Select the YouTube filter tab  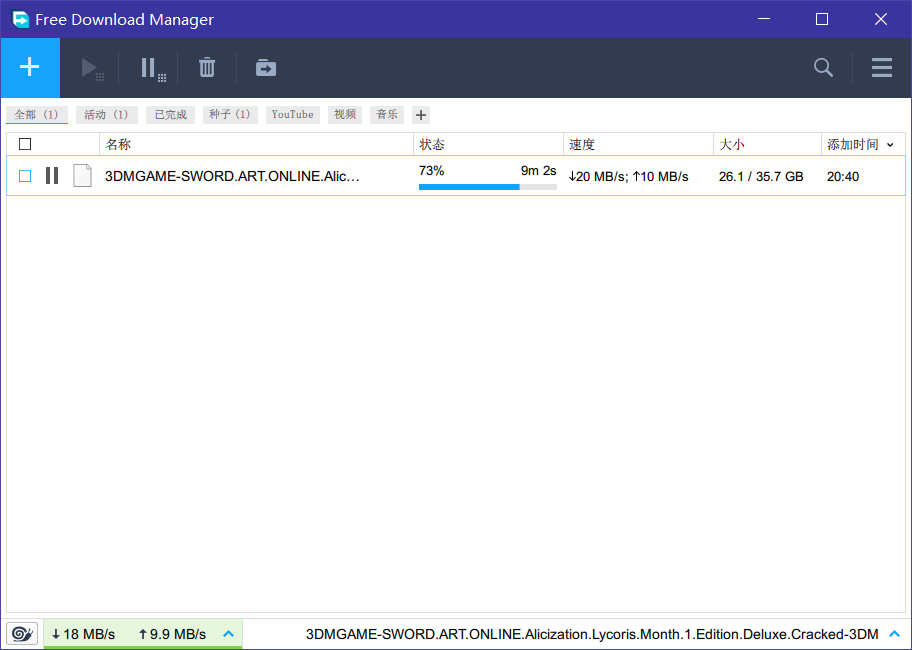coord(293,115)
